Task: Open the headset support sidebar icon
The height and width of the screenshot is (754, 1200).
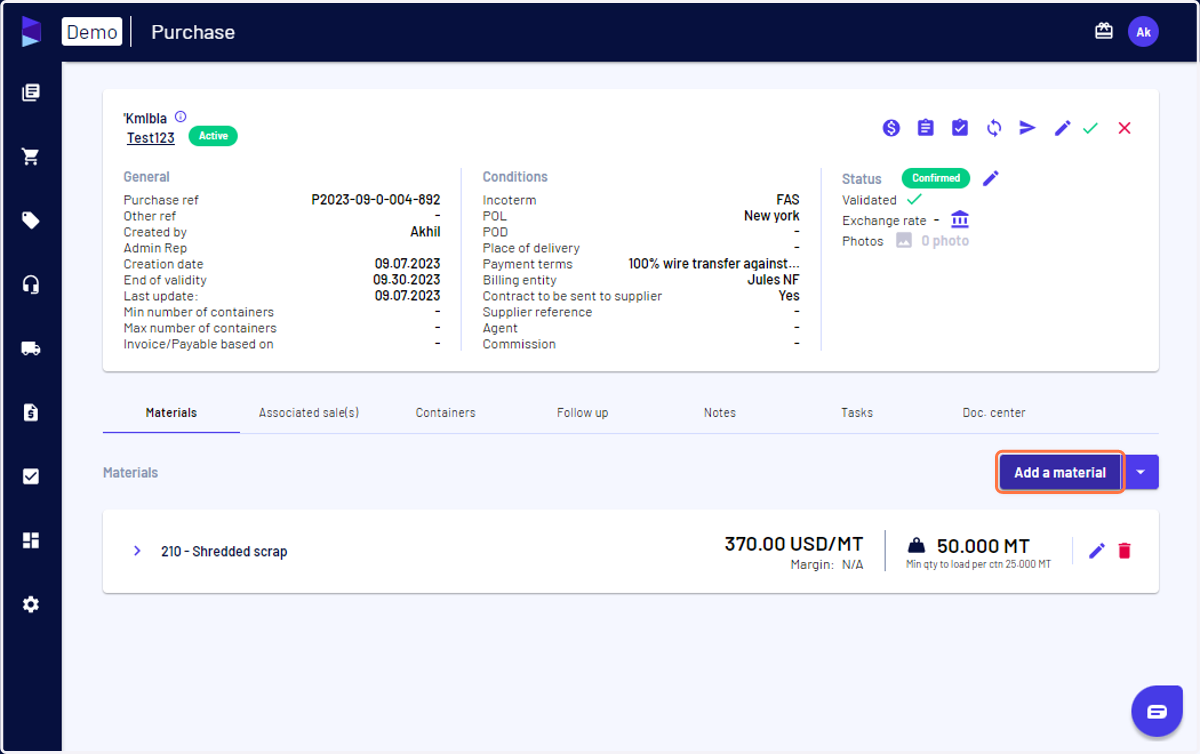Action: click(31, 285)
